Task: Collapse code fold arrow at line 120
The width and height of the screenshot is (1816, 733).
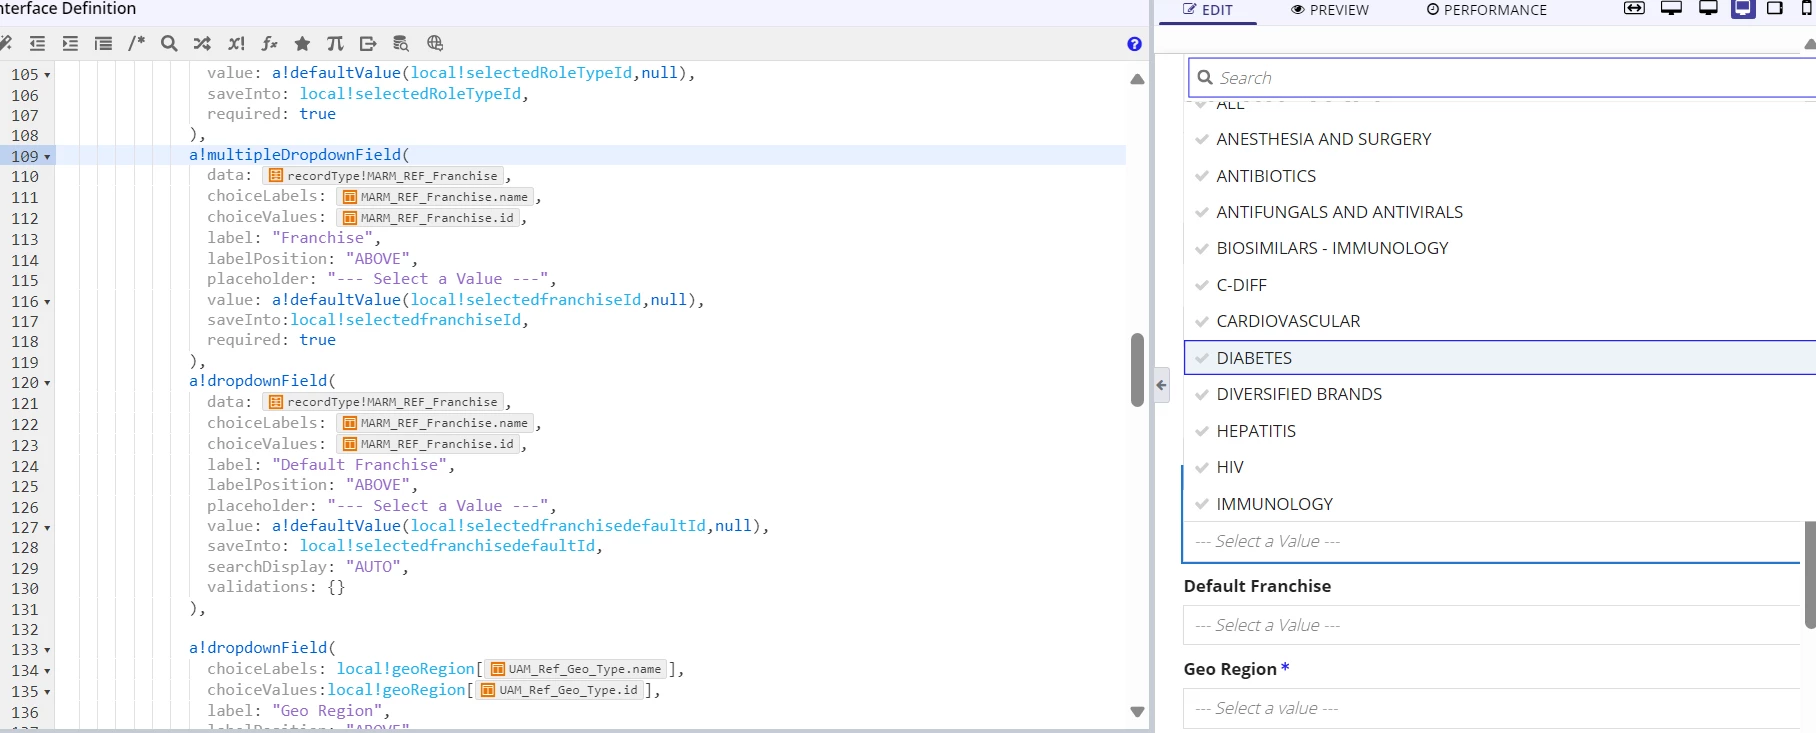Action: tap(47, 383)
